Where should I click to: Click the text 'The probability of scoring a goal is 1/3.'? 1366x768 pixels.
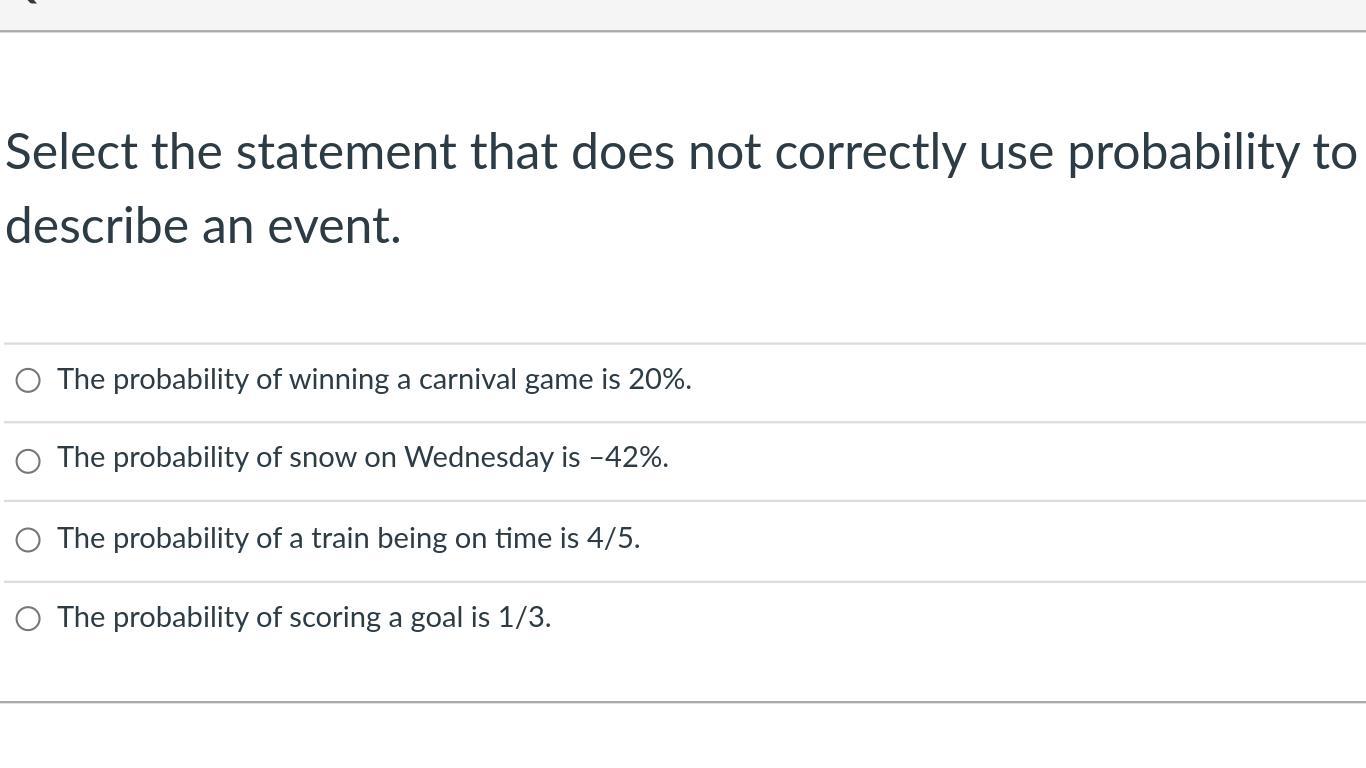pyautogui.click(x=304, y=618)
